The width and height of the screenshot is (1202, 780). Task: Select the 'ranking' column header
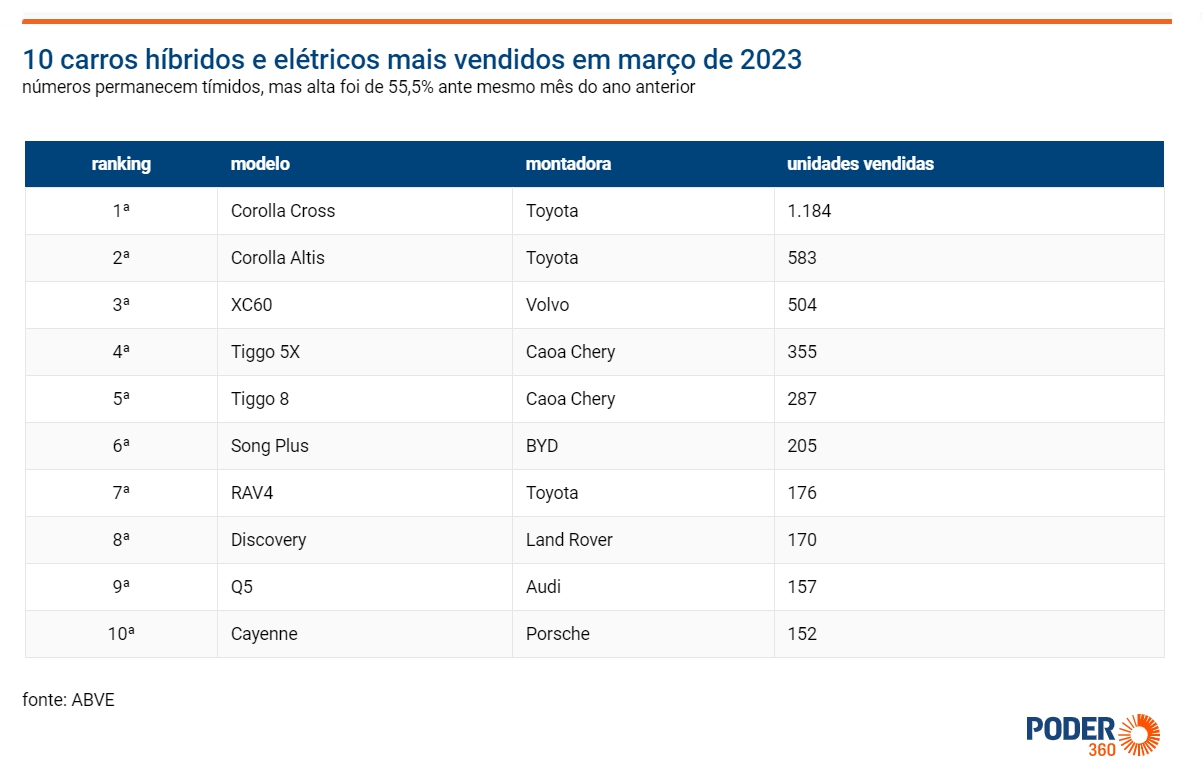[x=121, y=164]
